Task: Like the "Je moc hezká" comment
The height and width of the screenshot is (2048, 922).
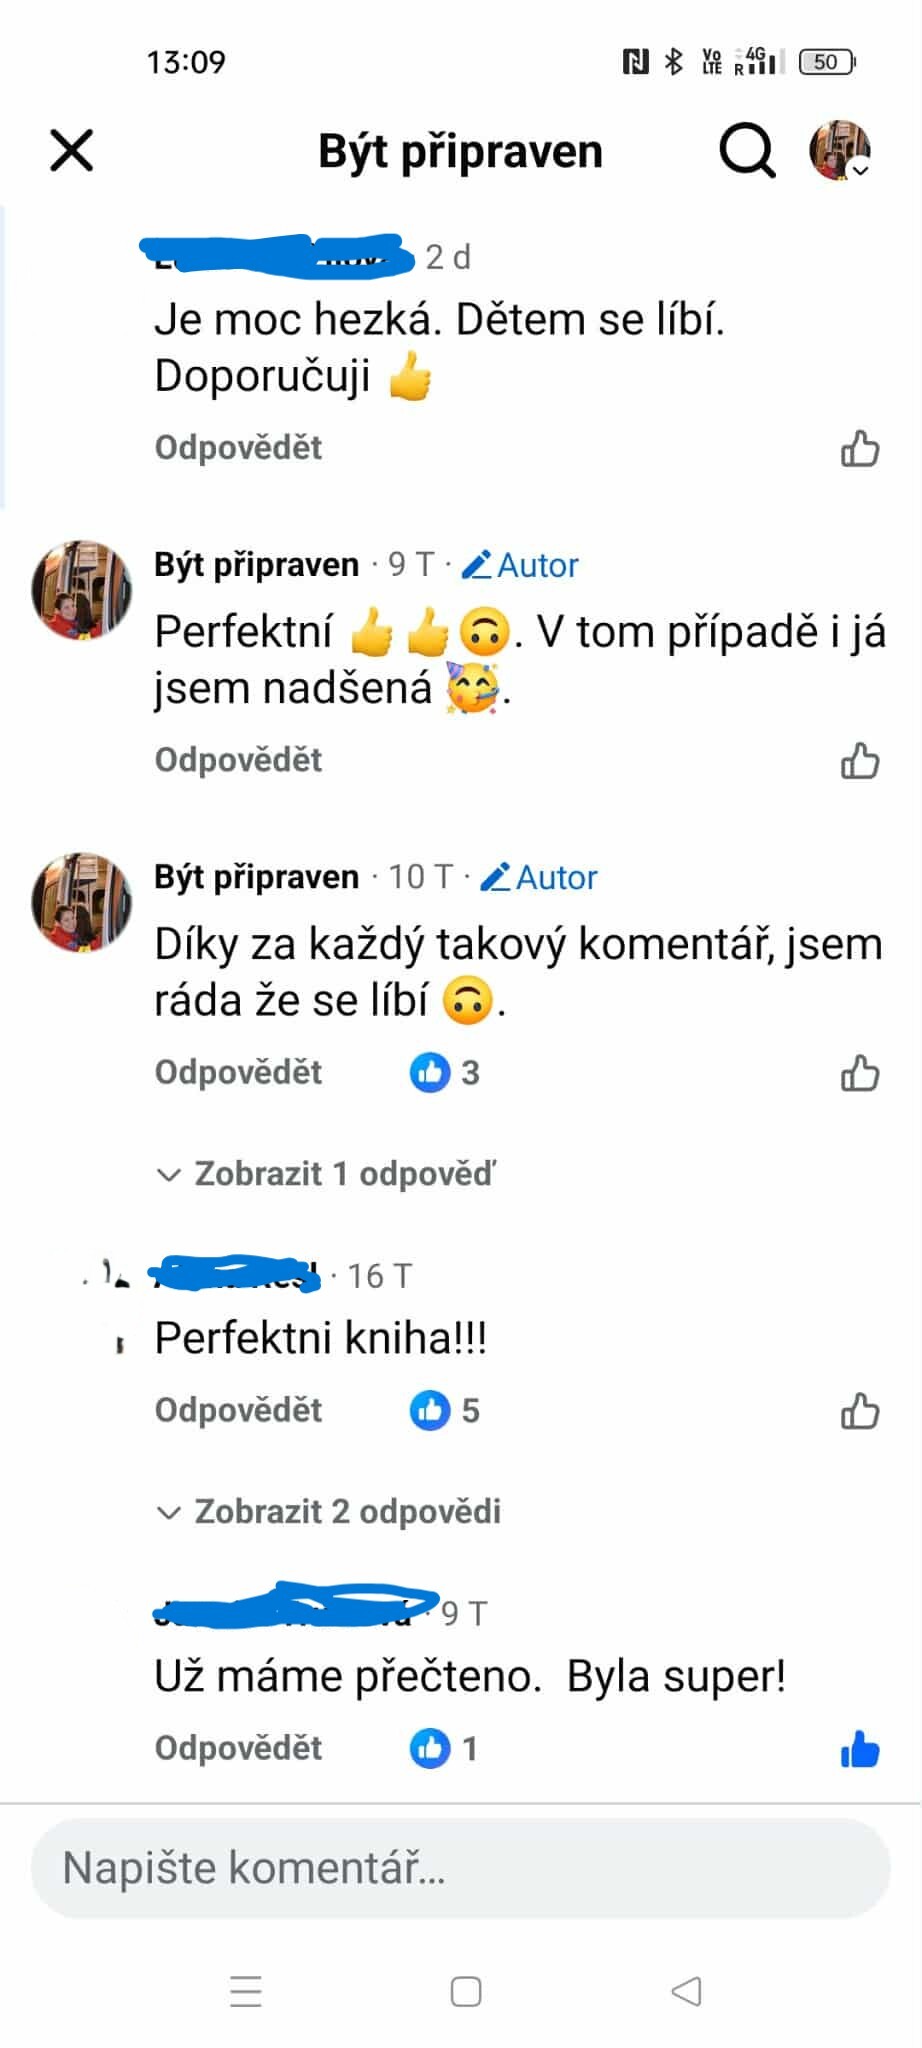Action: tap(859, 449)
